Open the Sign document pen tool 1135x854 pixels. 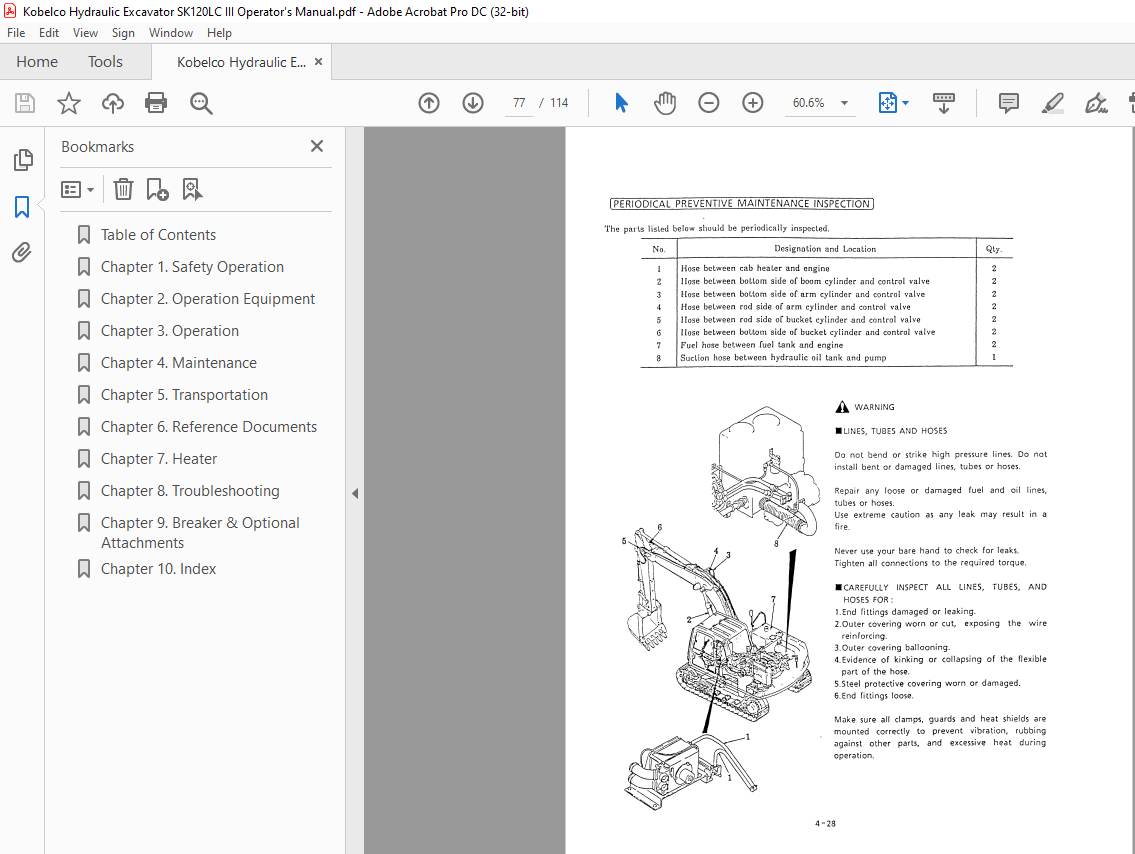(x=1096, y=103)
